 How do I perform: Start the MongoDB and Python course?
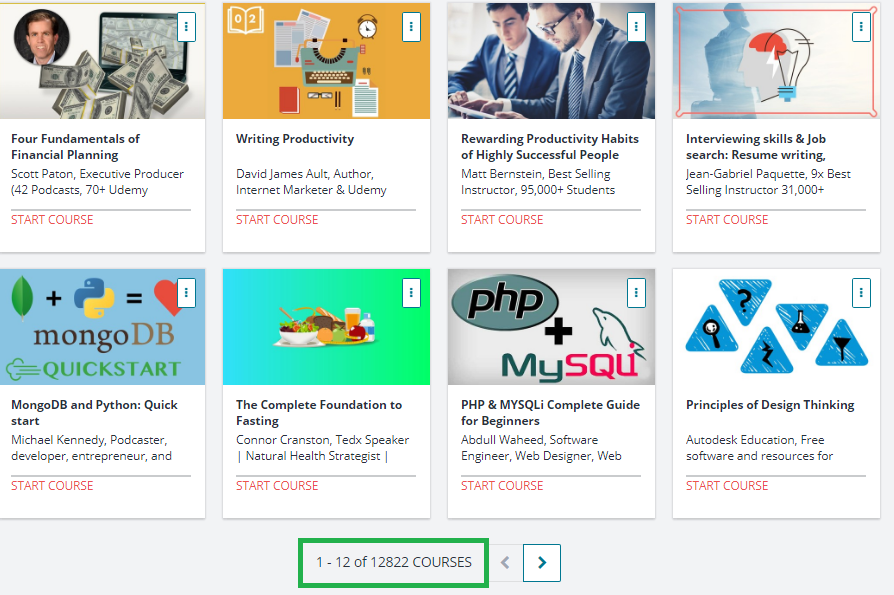pyautogui.click(x=52, y=485)
